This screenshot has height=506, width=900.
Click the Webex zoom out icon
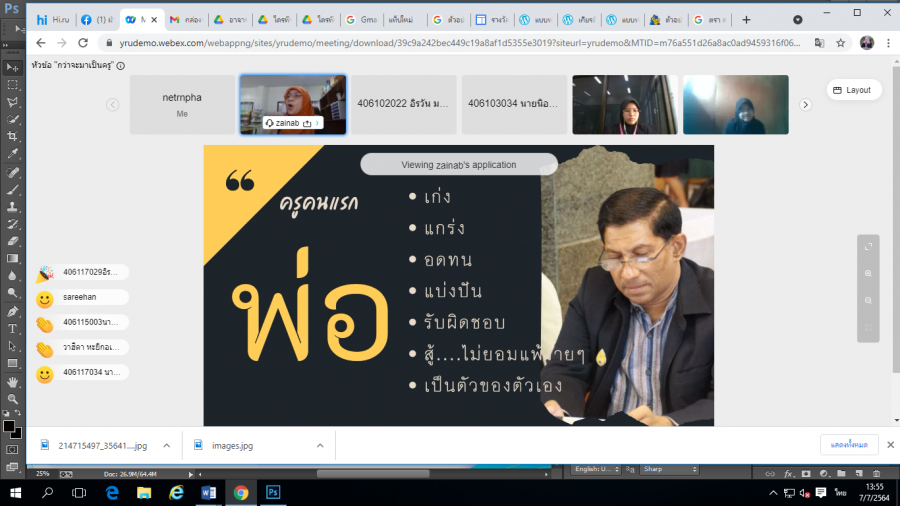868,300
